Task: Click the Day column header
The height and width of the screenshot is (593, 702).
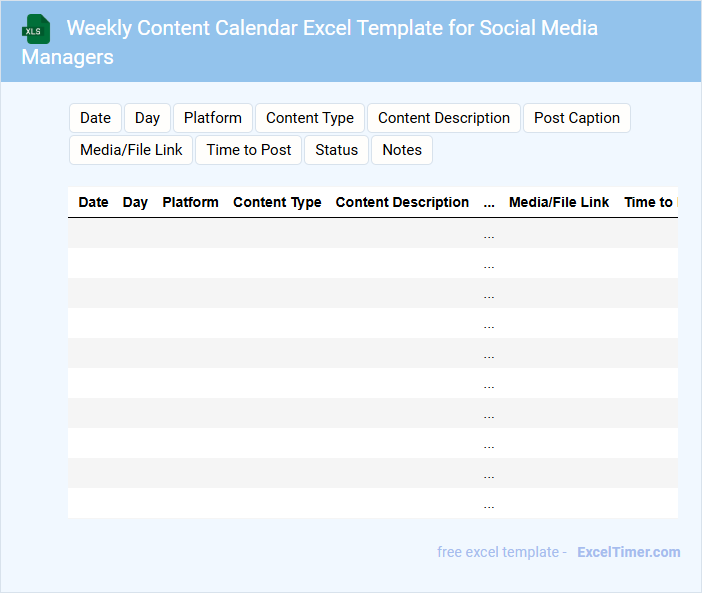Action: 135,202
